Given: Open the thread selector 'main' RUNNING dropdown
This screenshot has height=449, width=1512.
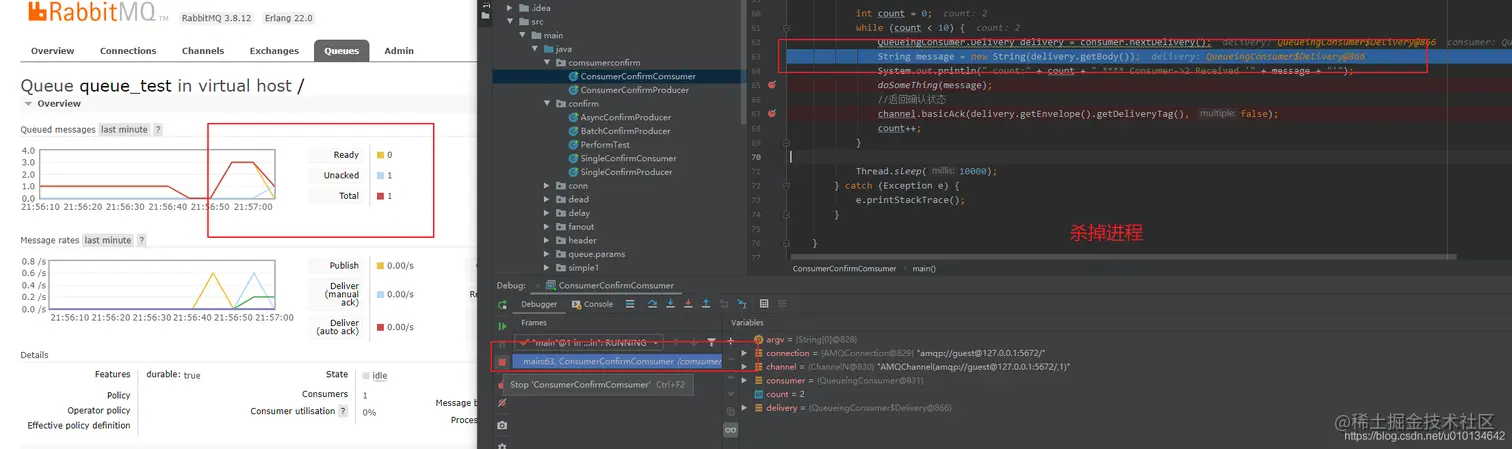Looking at the screenshot, I should pyautogui.click(x=588, y=342).
